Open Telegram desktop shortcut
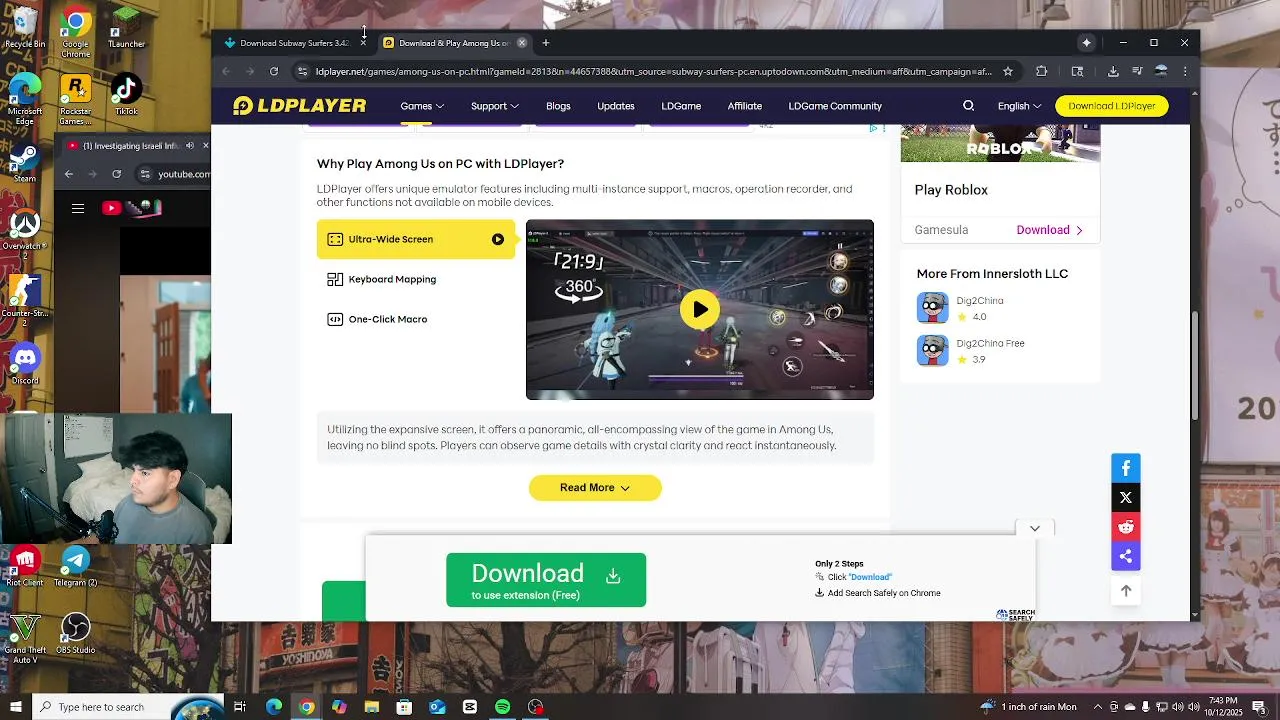The width and height of the screenshot is (1280, 720). (75, 567)
